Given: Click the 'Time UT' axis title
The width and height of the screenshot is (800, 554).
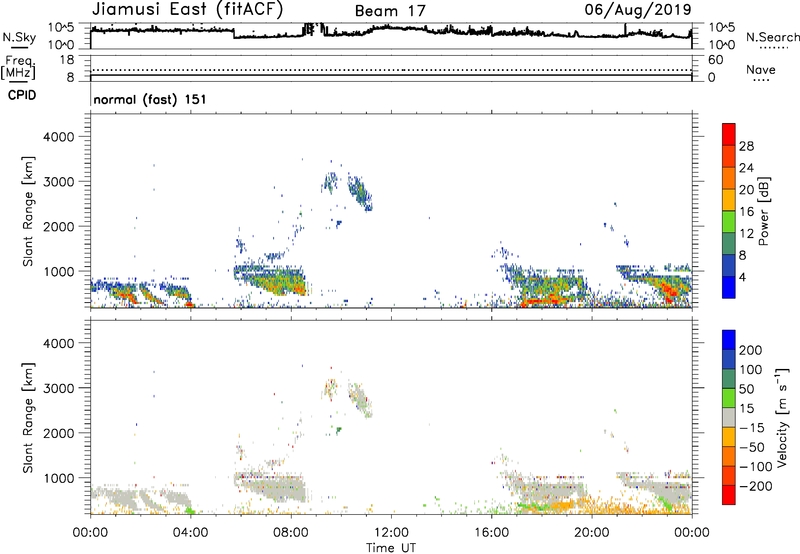Looking at the screenshot, I should pyautogui.click(x=391, y=548).
